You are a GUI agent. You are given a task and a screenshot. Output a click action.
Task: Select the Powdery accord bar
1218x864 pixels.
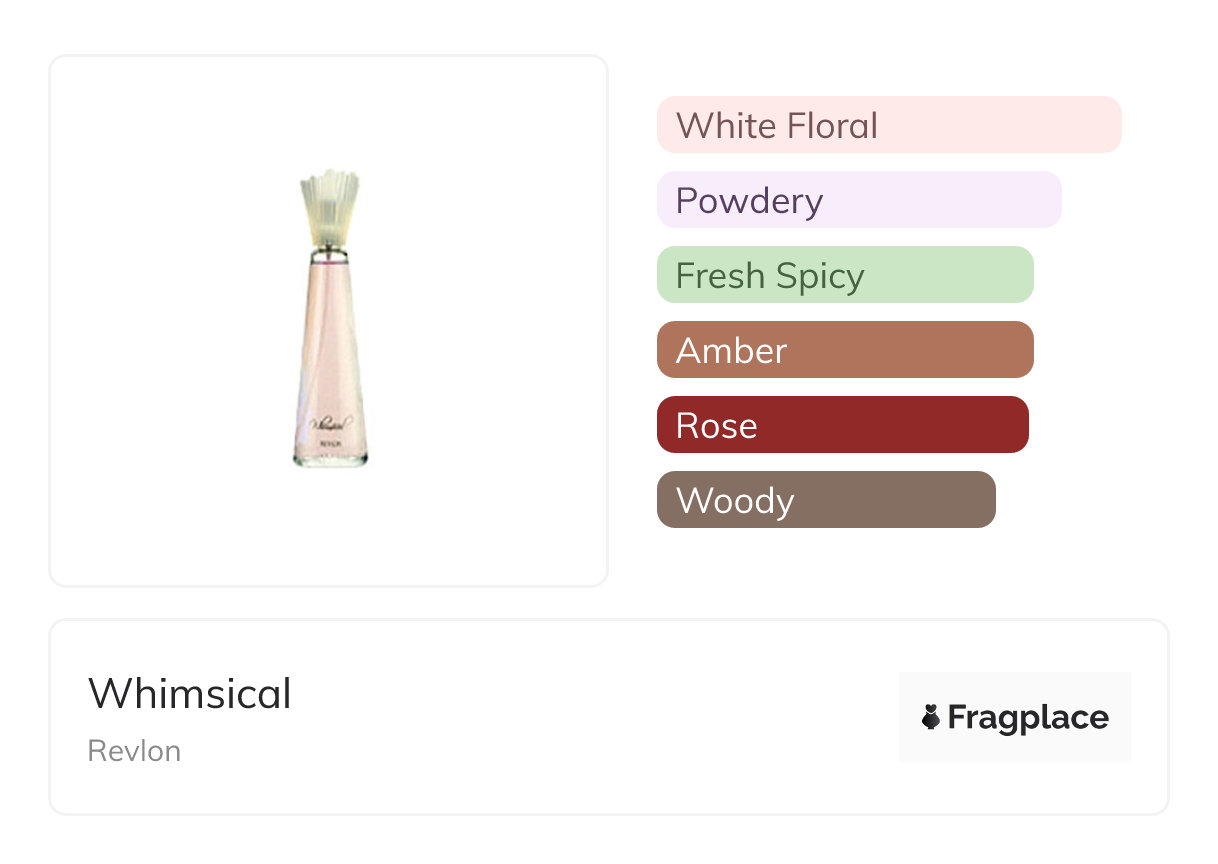858,200
